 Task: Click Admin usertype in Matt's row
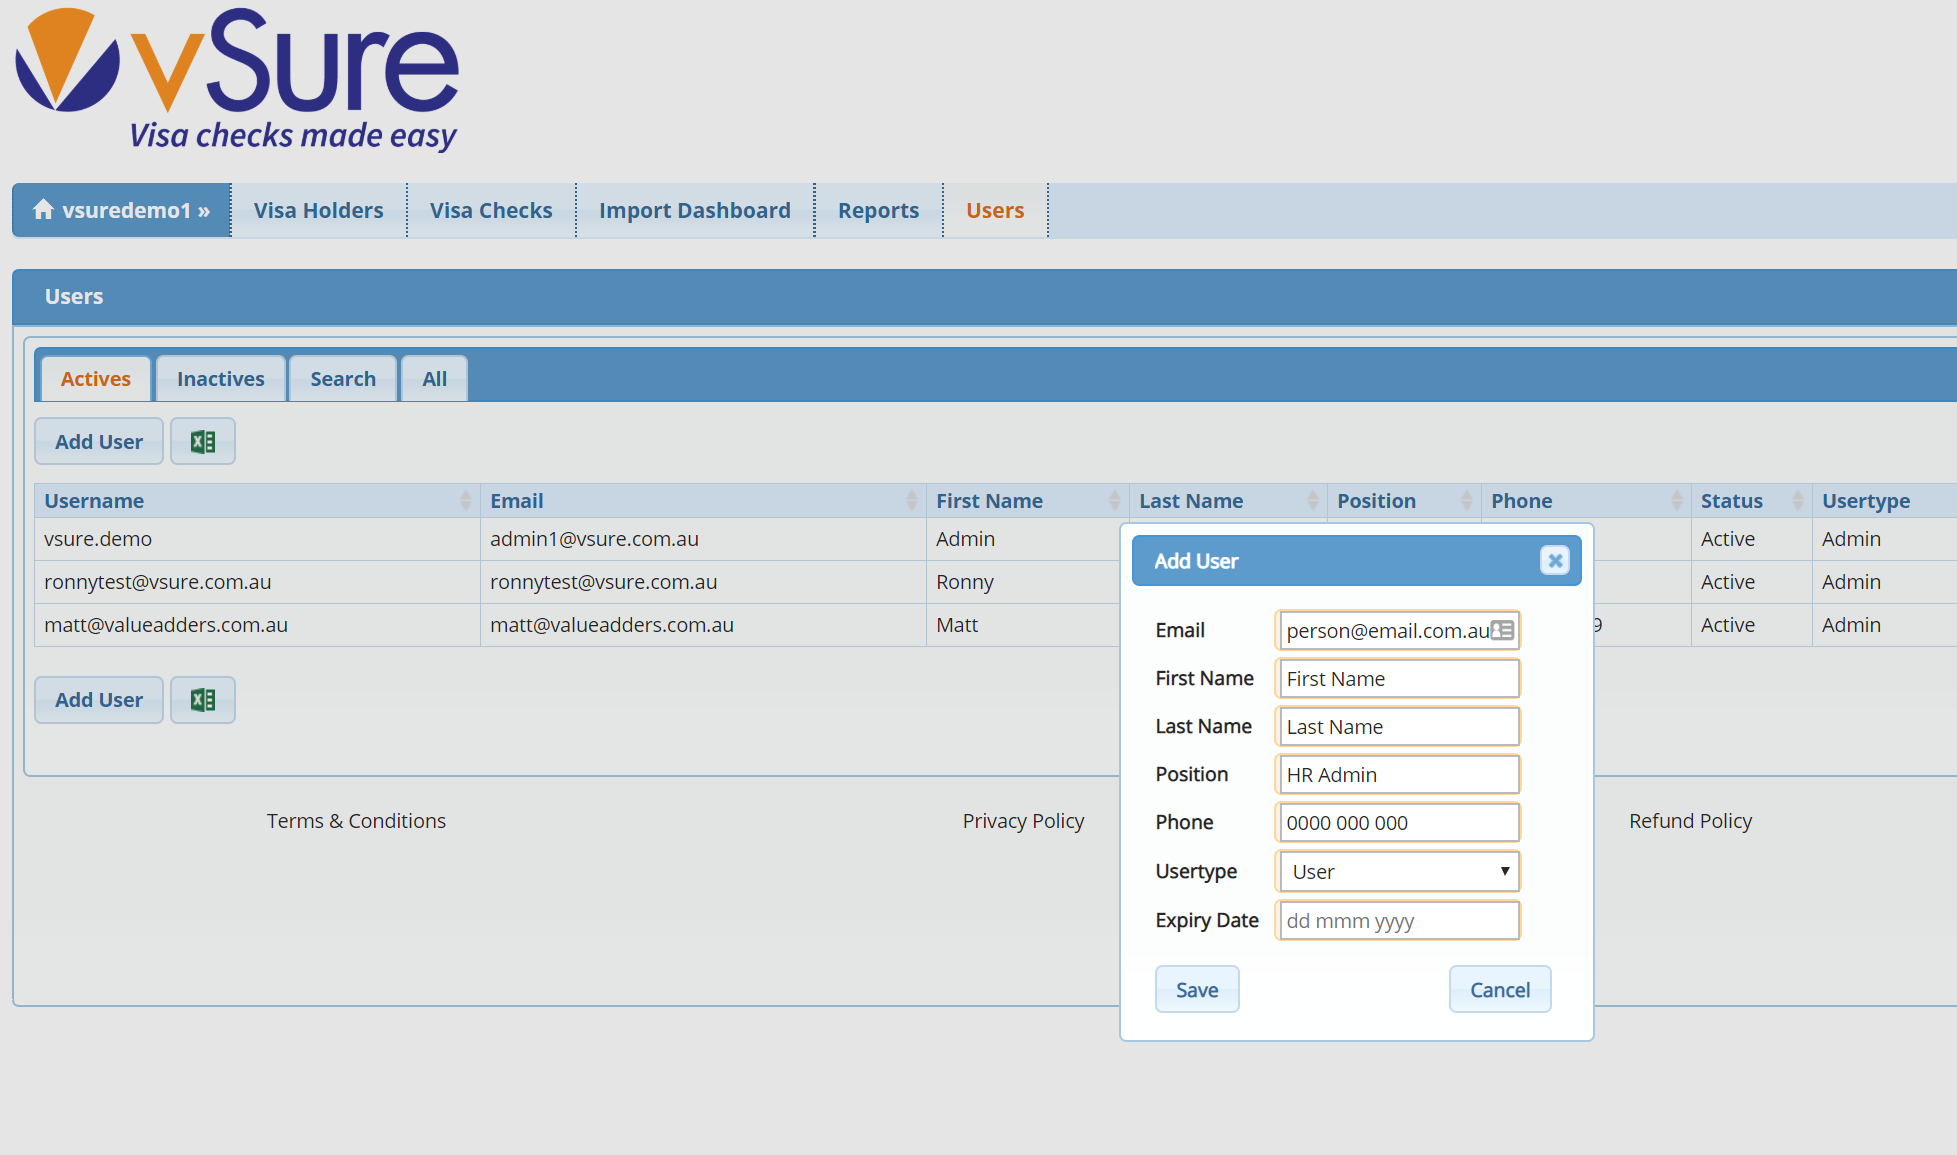(1884, 625)
